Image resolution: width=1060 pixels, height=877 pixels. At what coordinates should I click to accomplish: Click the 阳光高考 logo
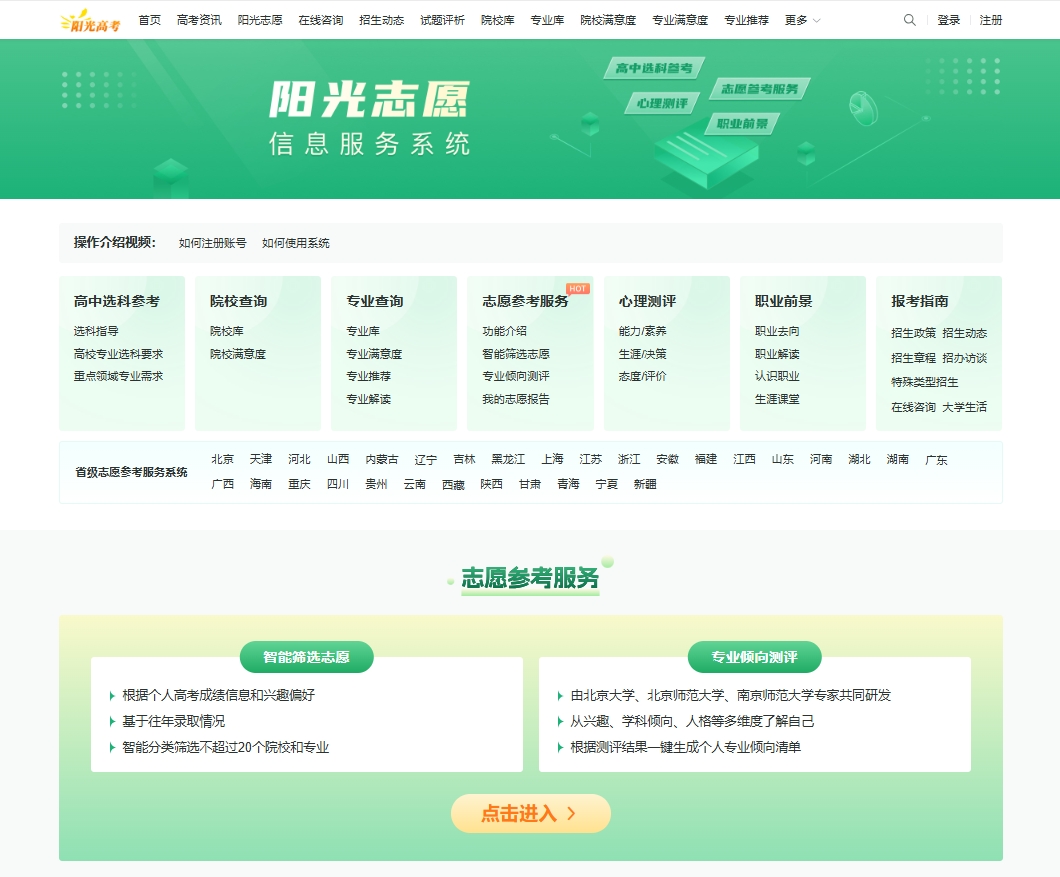tap(90, 20)
